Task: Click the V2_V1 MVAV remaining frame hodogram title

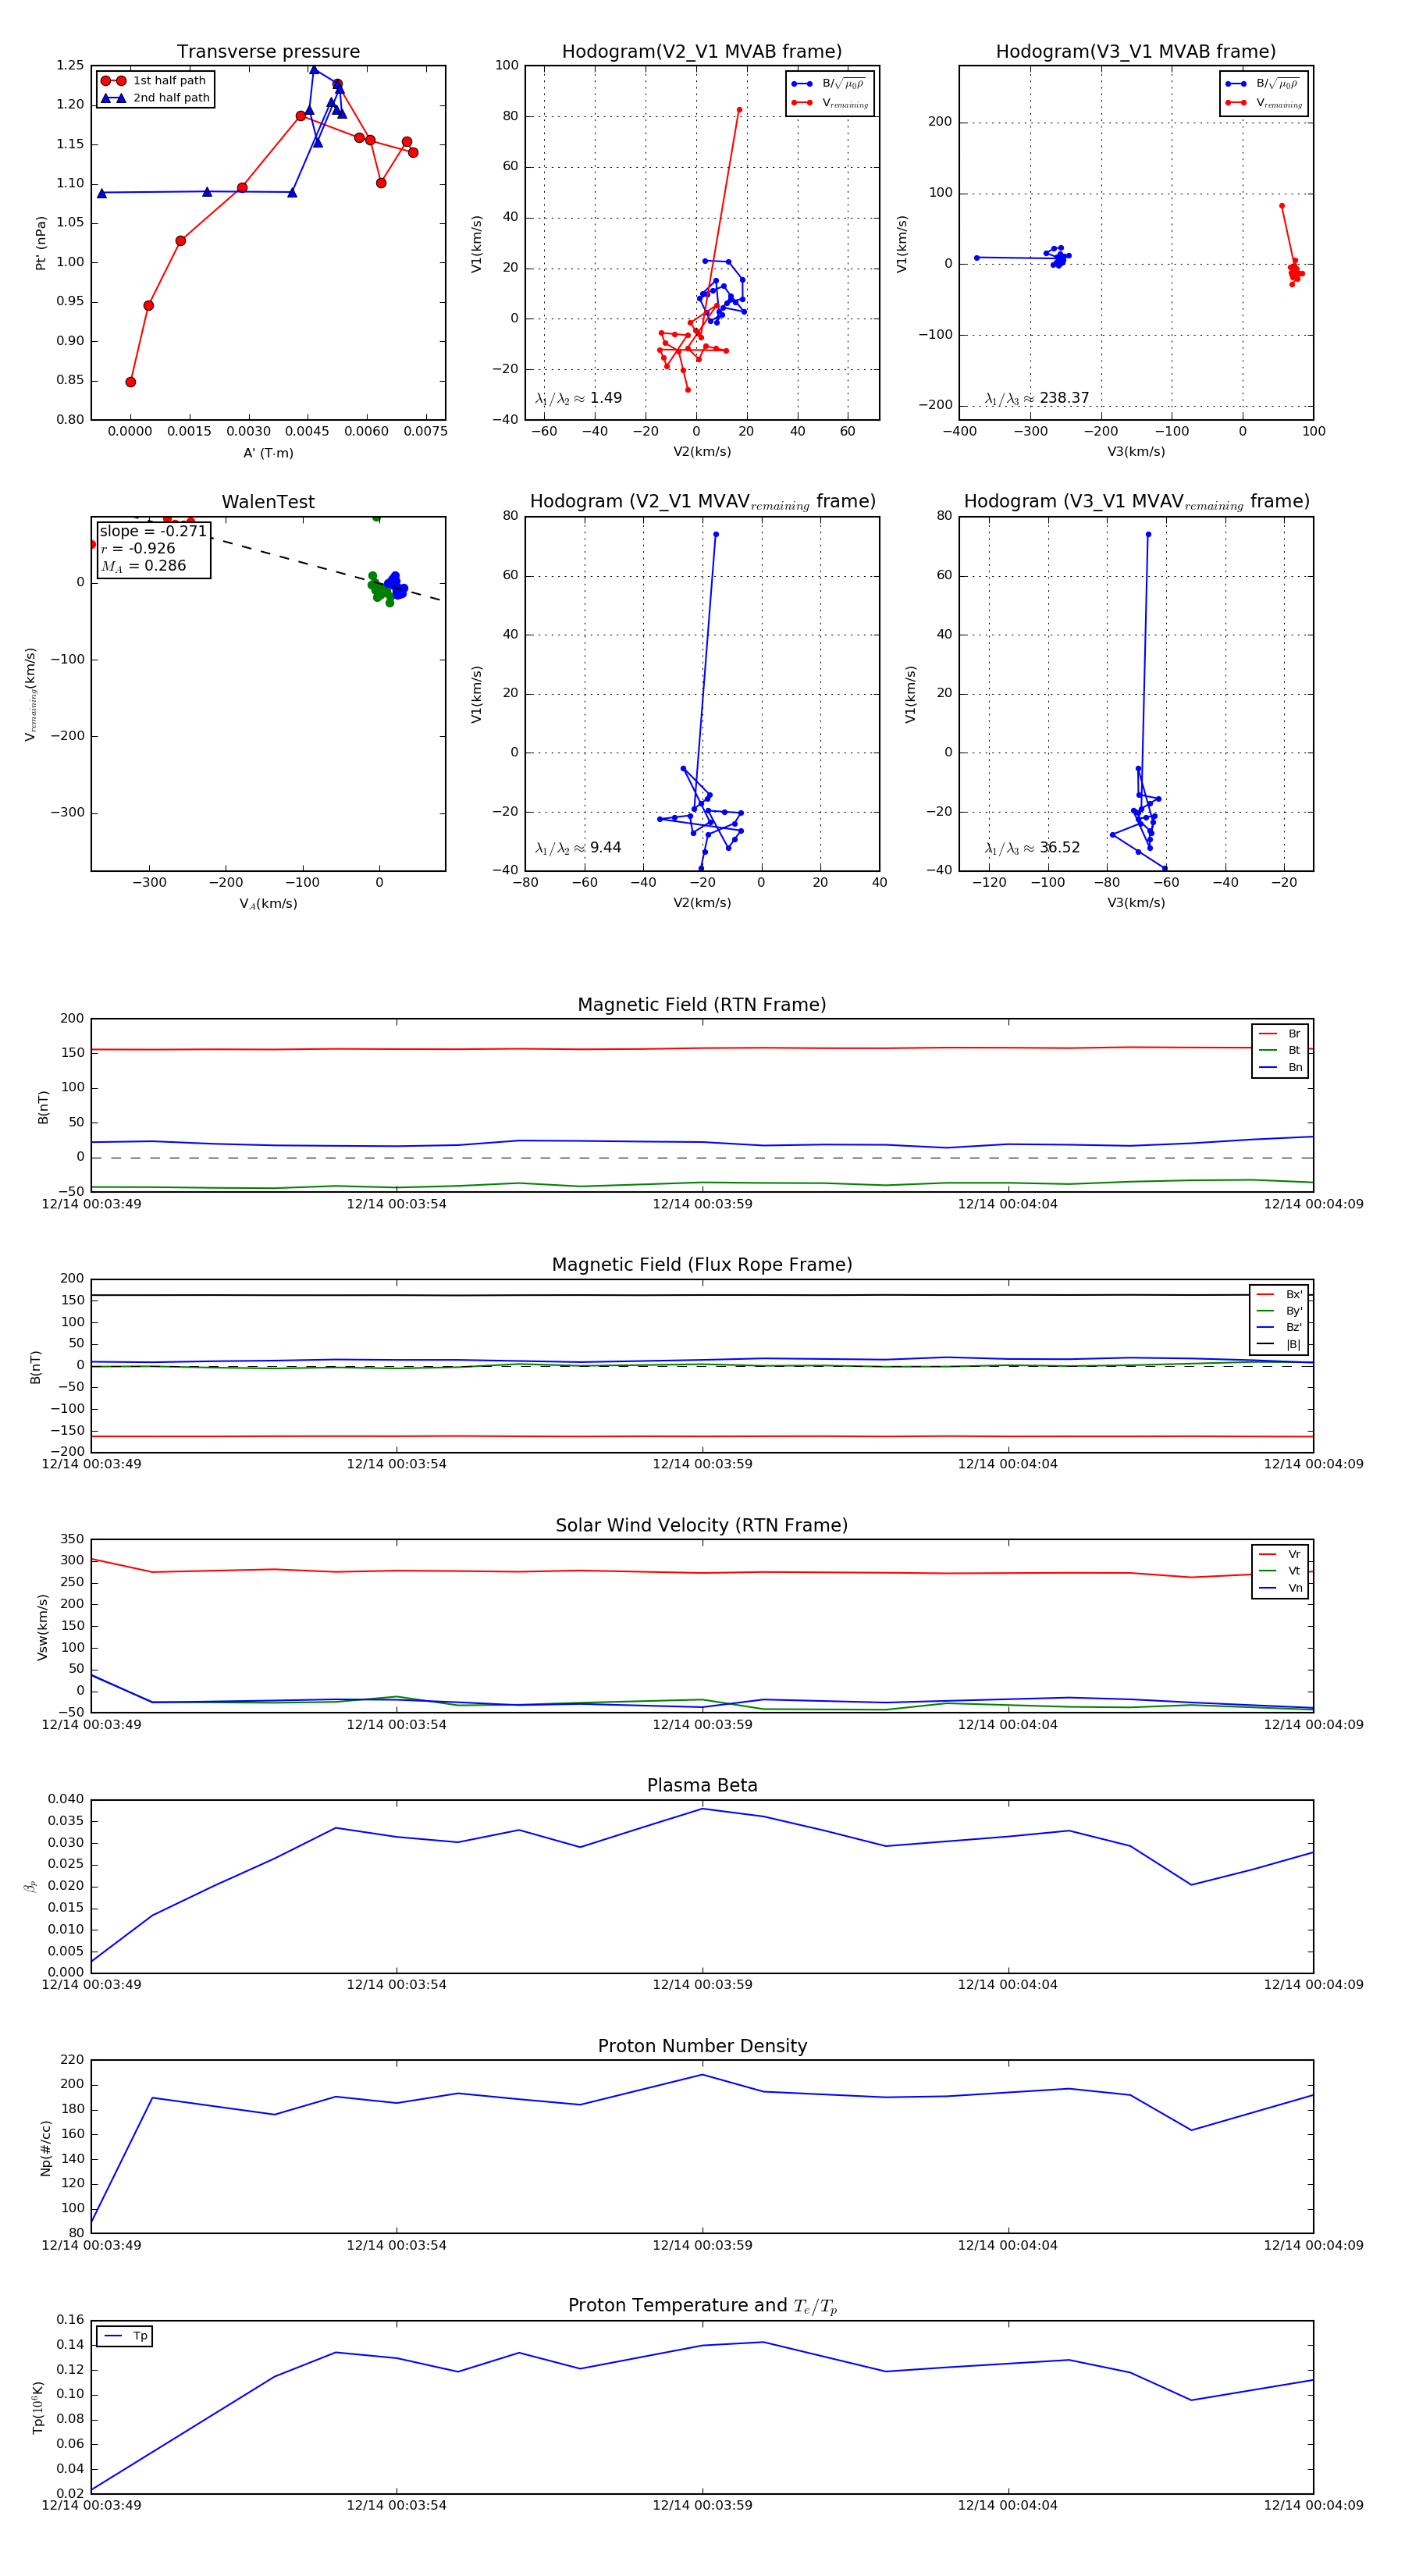Action: tap(702, 502)
